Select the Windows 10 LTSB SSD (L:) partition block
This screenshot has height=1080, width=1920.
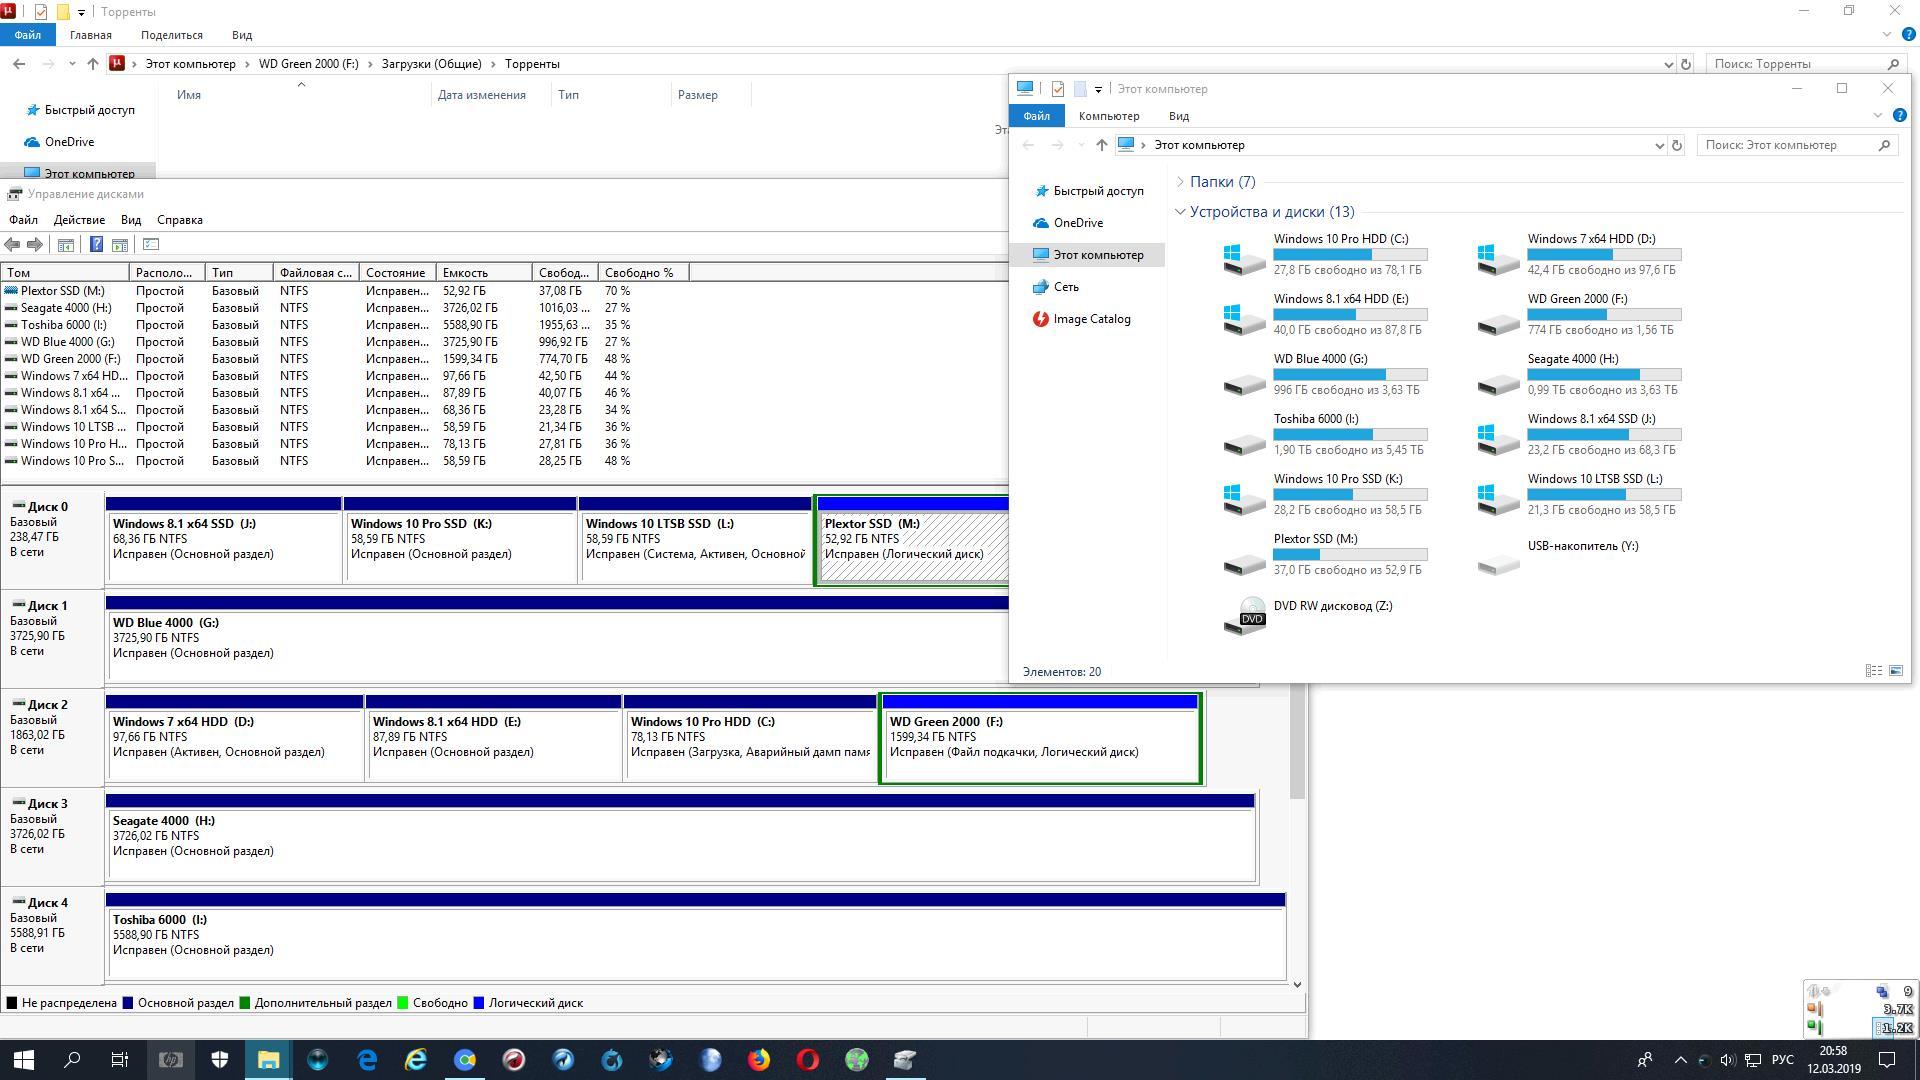(695, 540)
